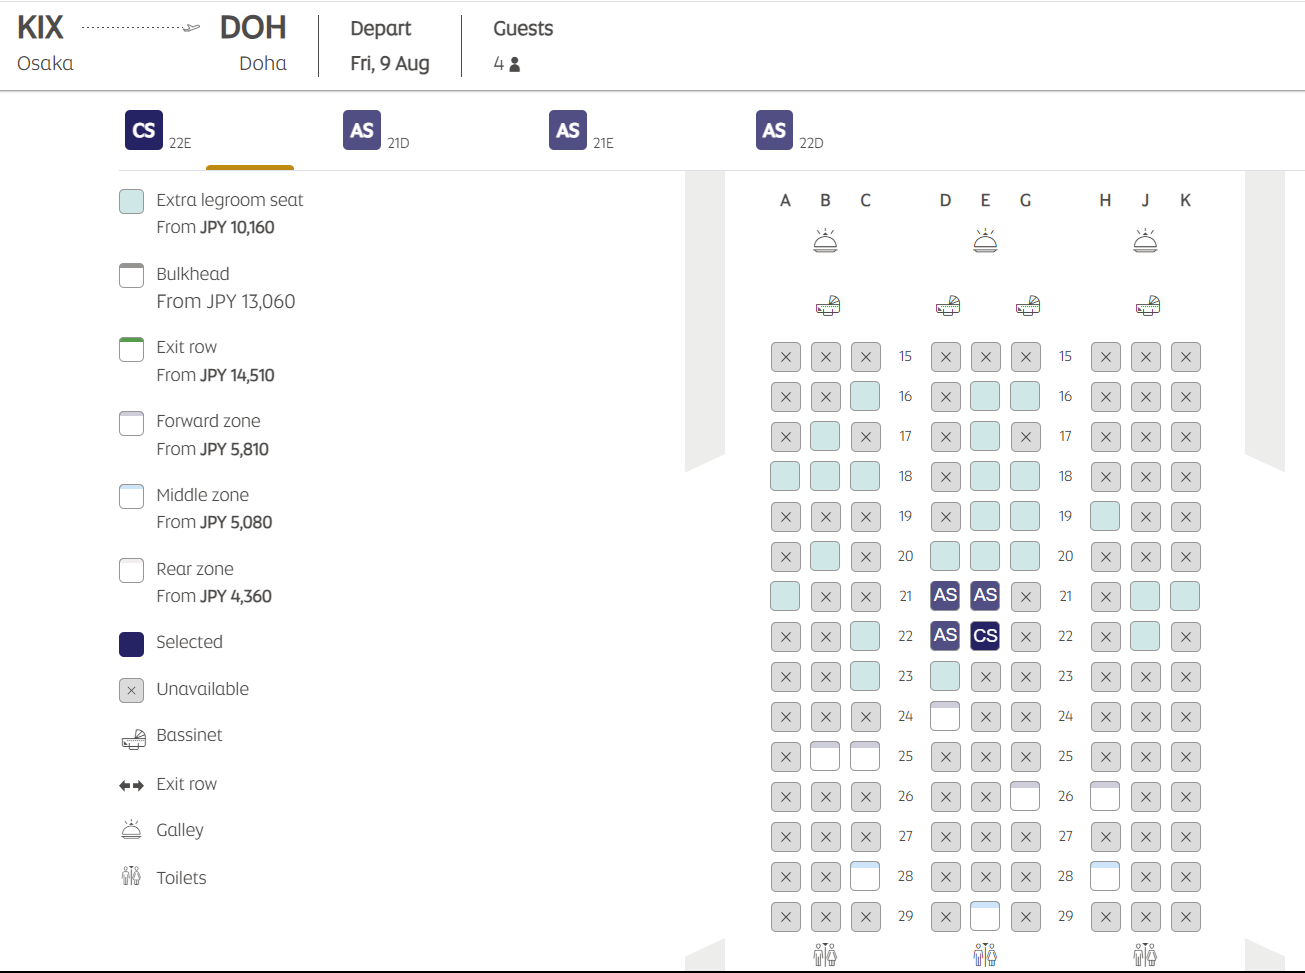Click Toilets legend icon
This screenshot has width=1305, height=973.
131,876
